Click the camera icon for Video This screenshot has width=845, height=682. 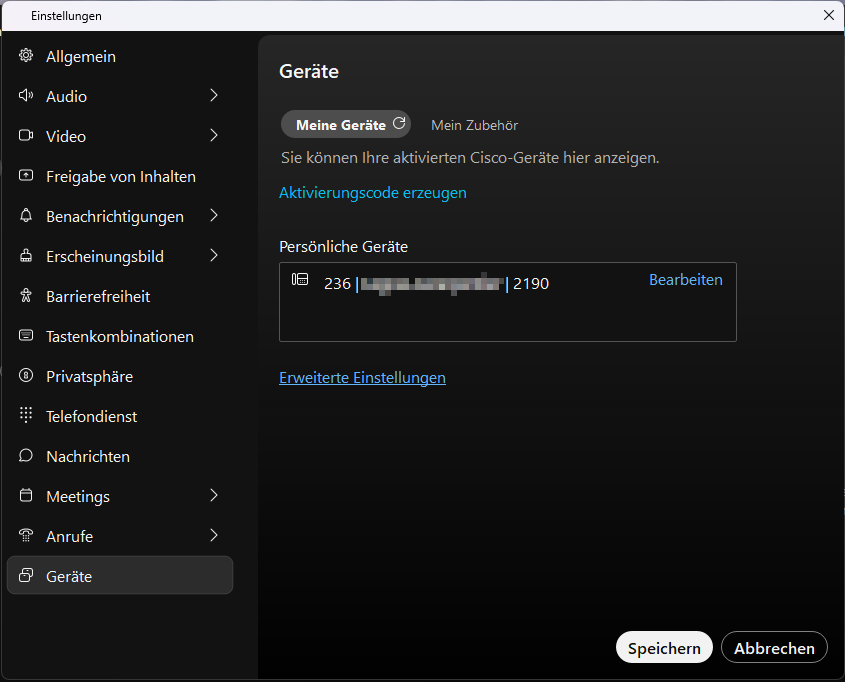pos(26,136)
